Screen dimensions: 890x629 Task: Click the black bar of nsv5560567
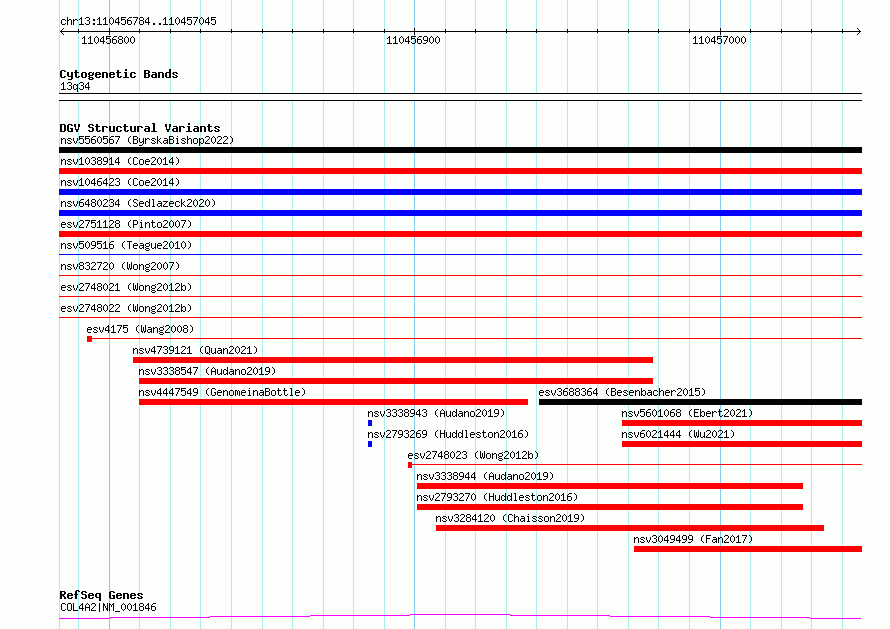(460, 150)
